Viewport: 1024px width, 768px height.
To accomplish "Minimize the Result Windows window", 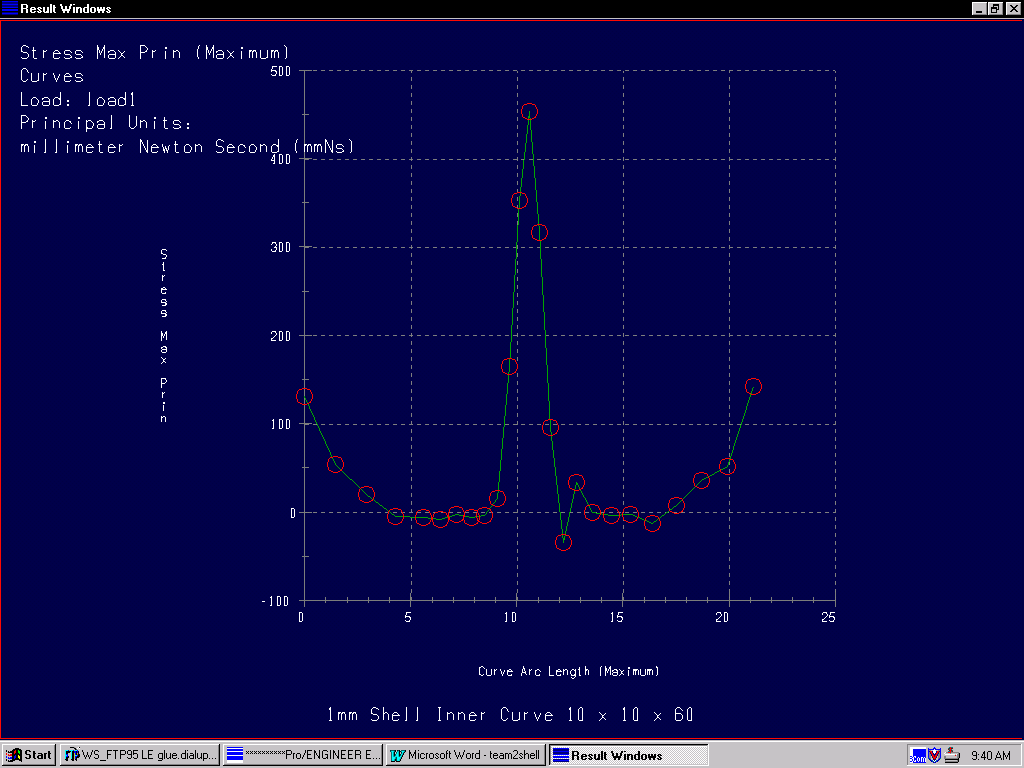I will (979, 8).
